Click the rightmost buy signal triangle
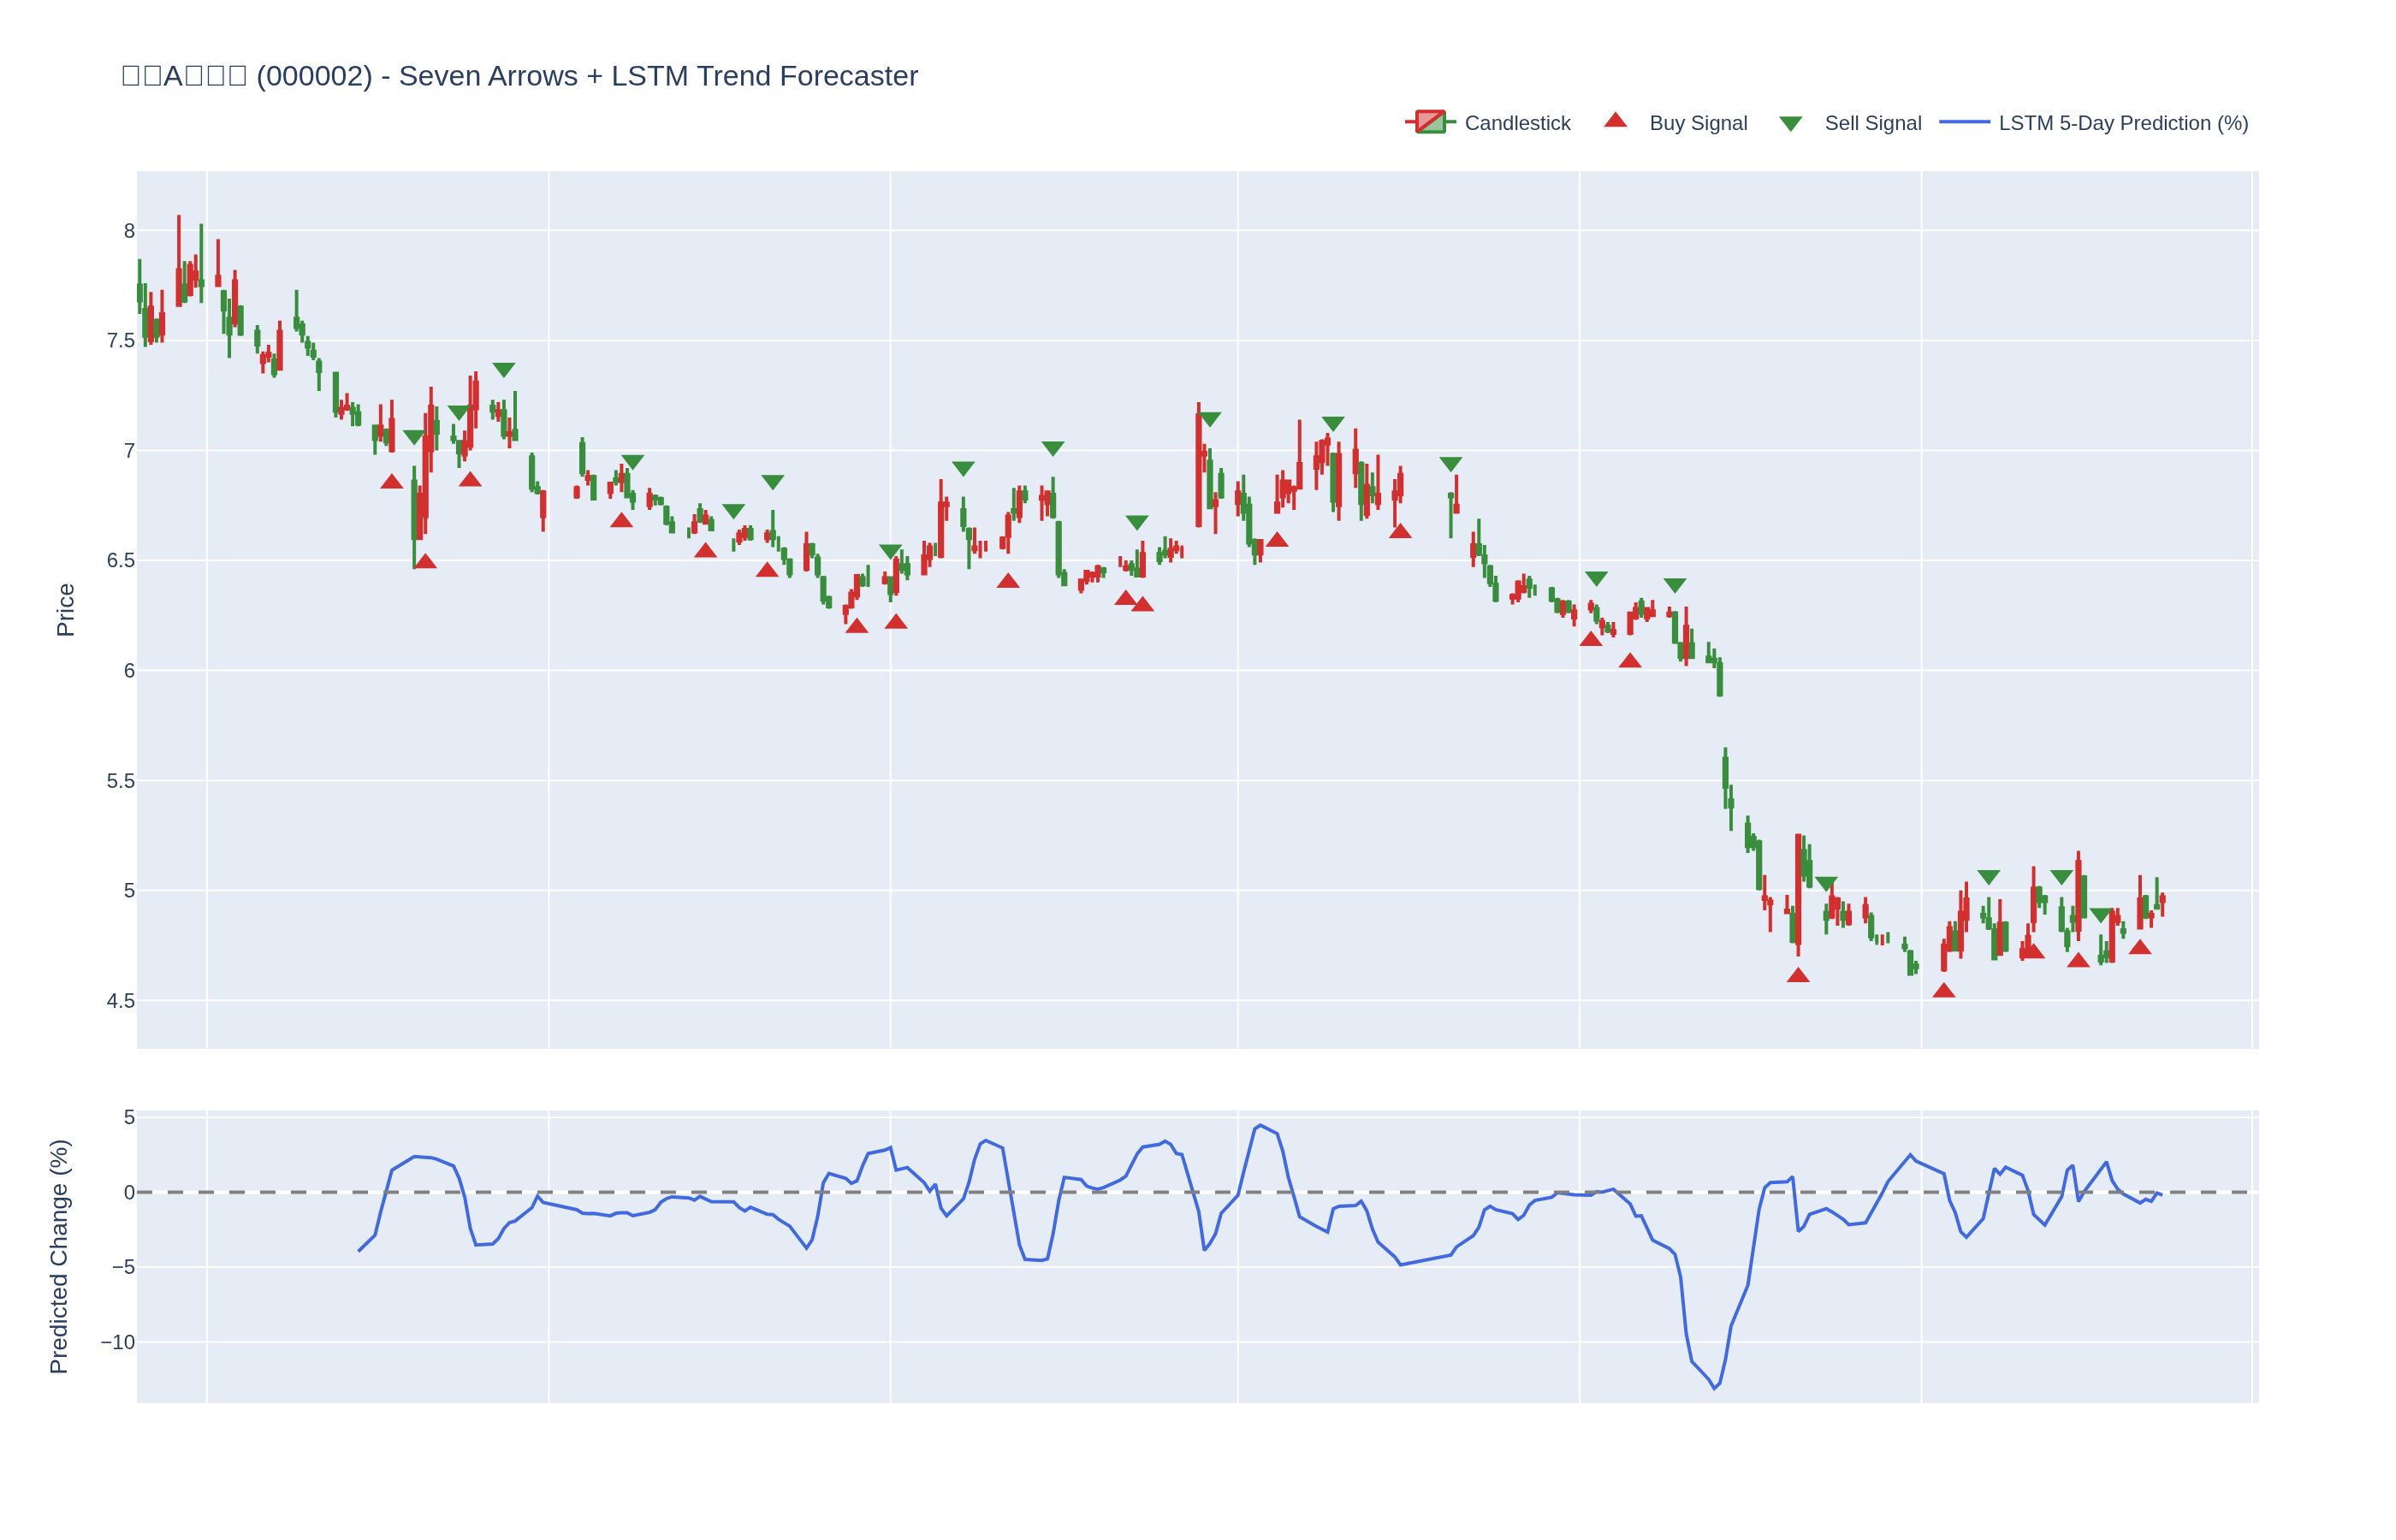 pyautogui.click(x=2139, y=948)
